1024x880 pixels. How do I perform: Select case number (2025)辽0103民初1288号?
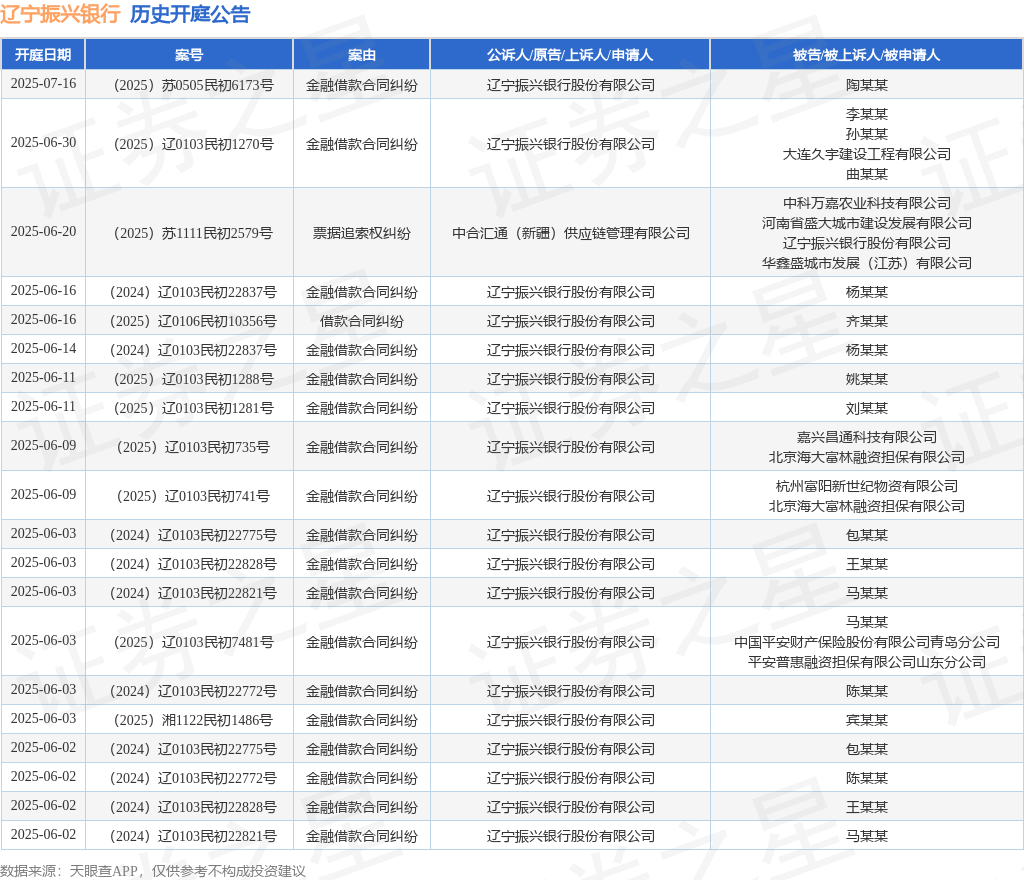[193, 379]
